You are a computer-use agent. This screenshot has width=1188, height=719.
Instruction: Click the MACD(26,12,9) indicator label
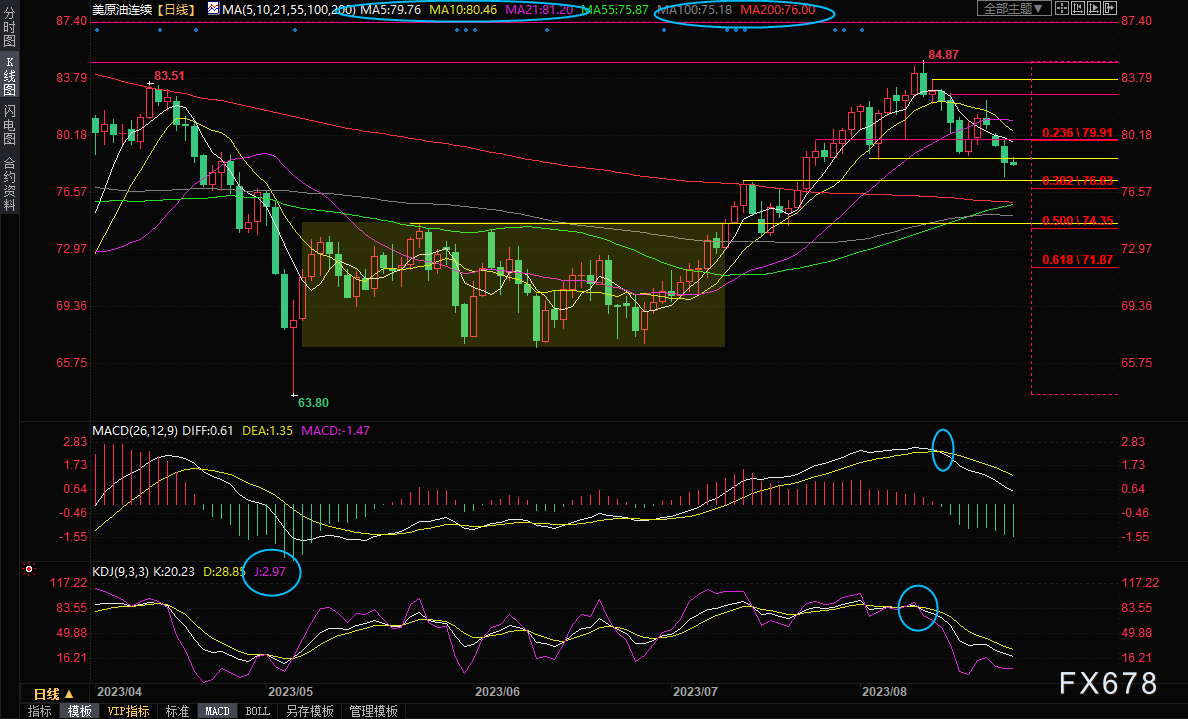(135, 430)
